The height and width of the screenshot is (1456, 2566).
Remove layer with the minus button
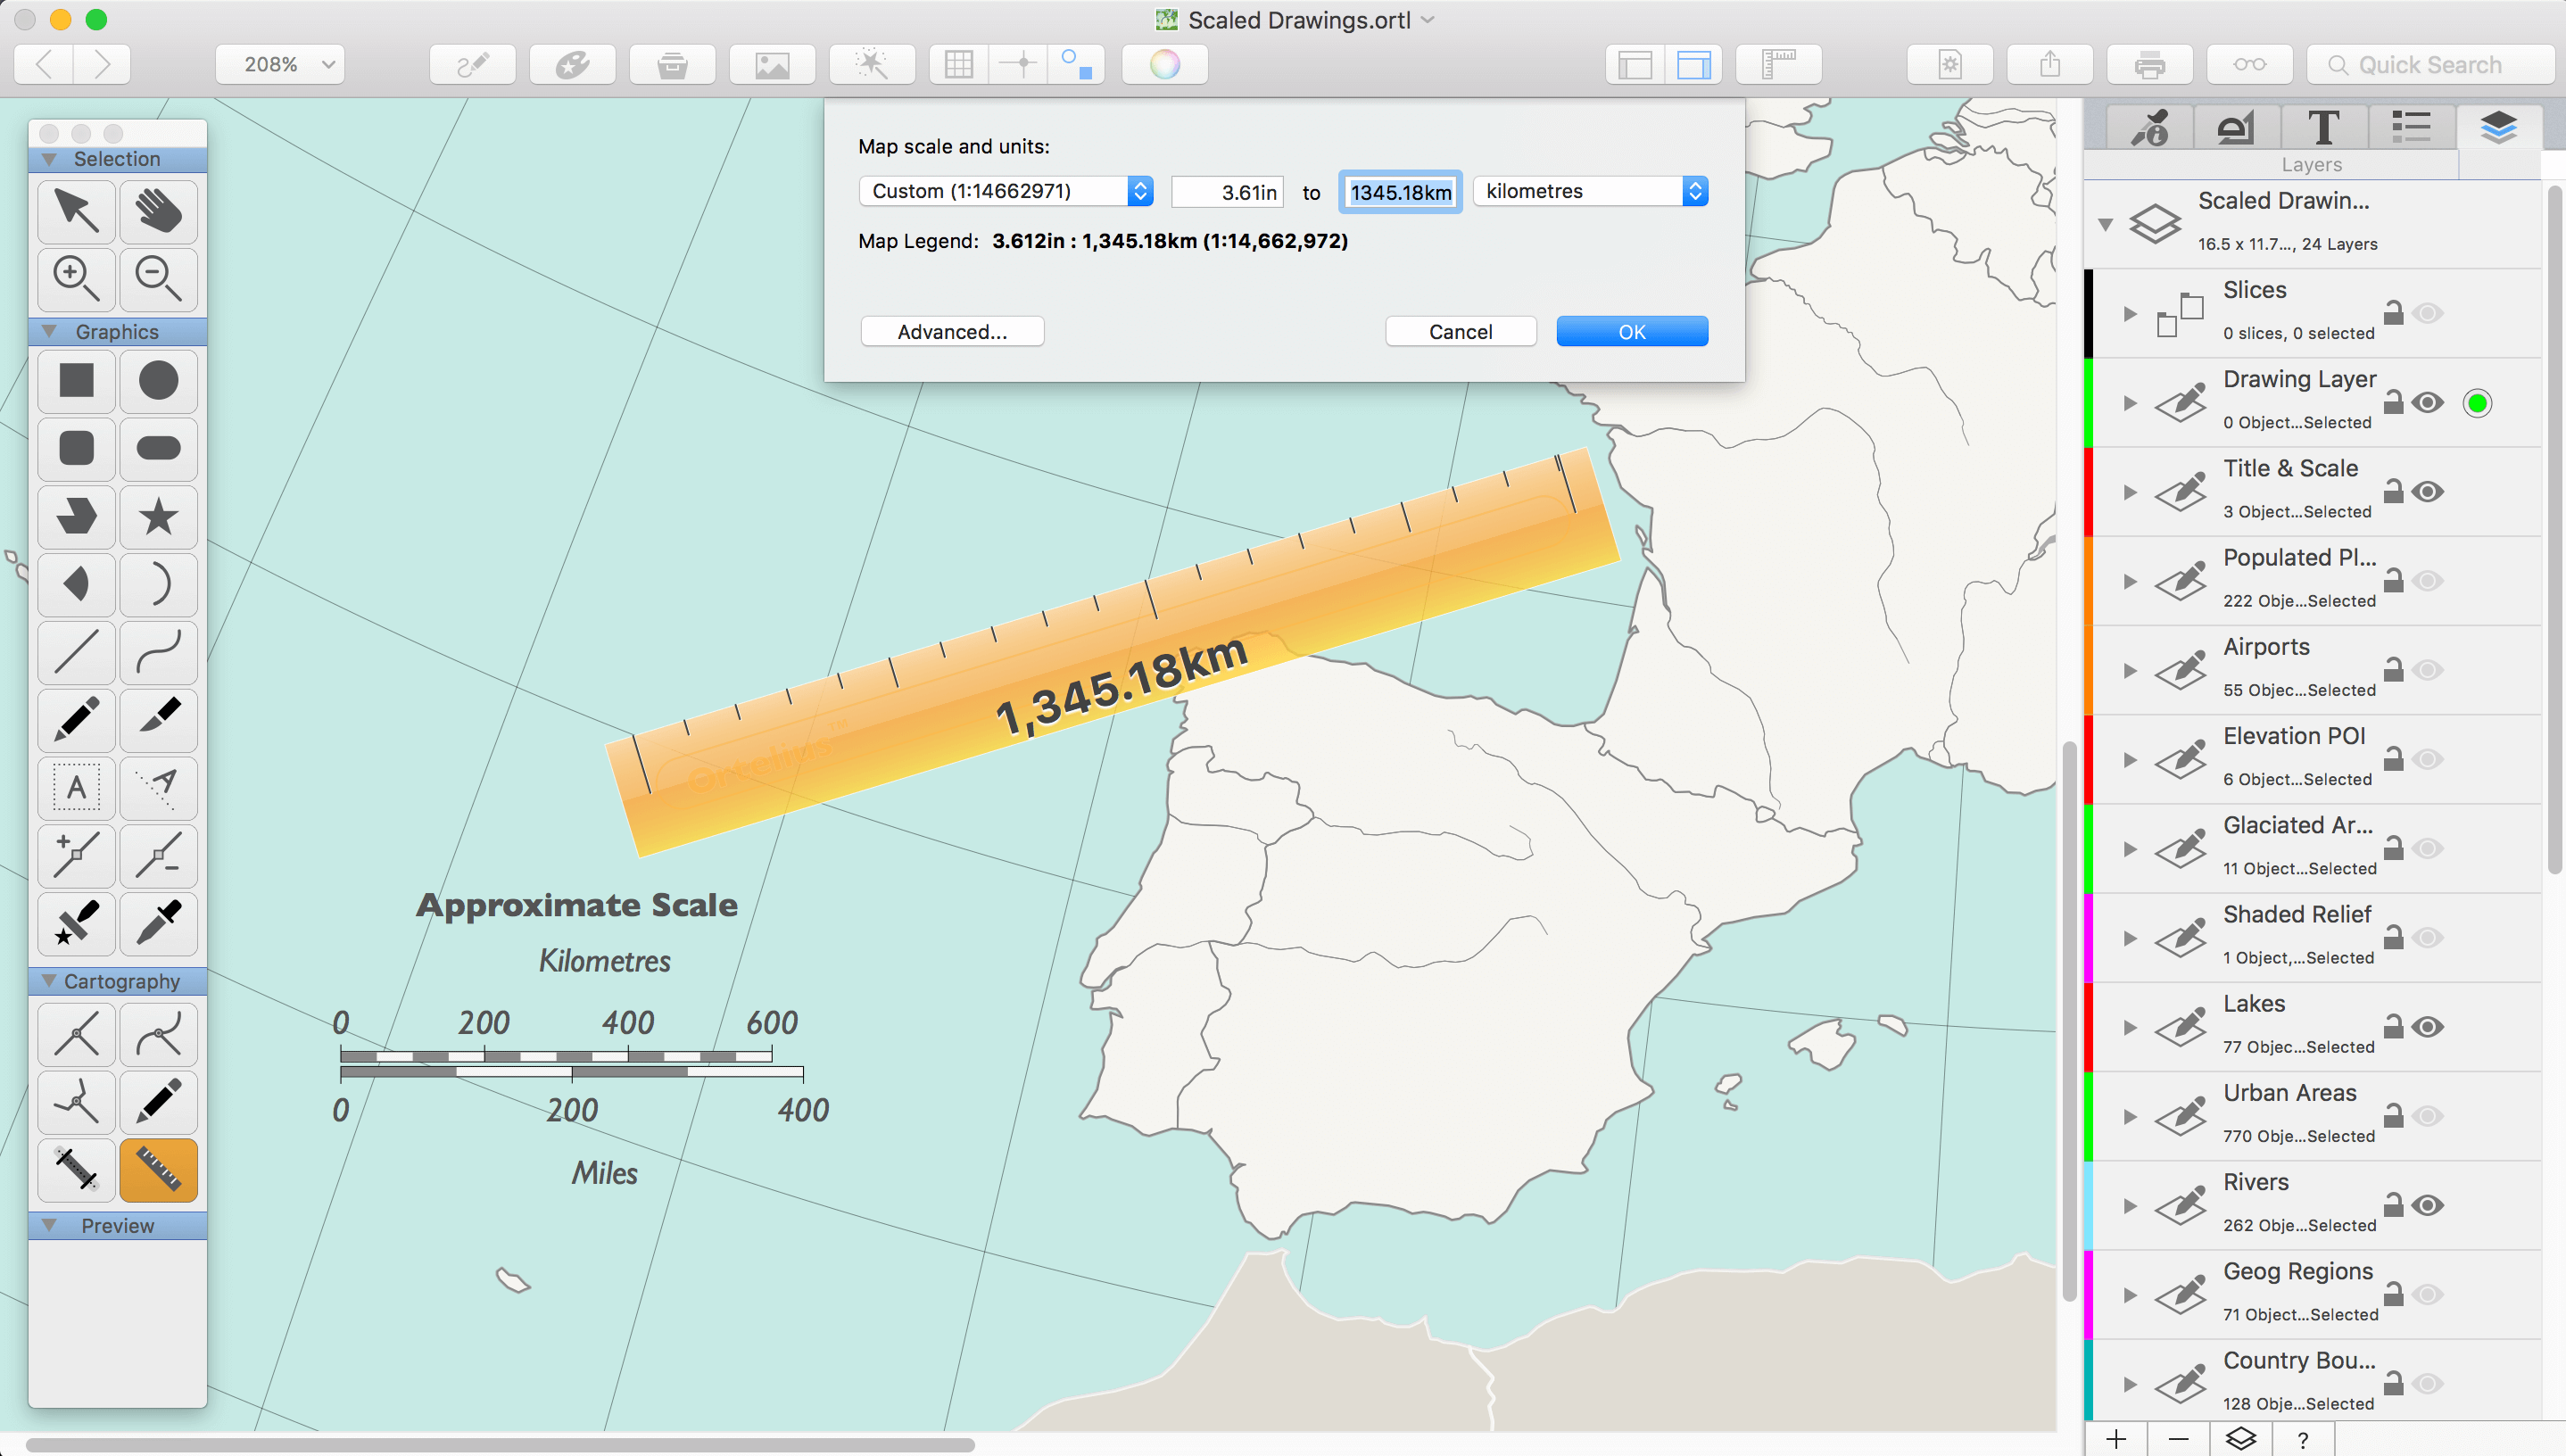(x=2178, y=1439)
